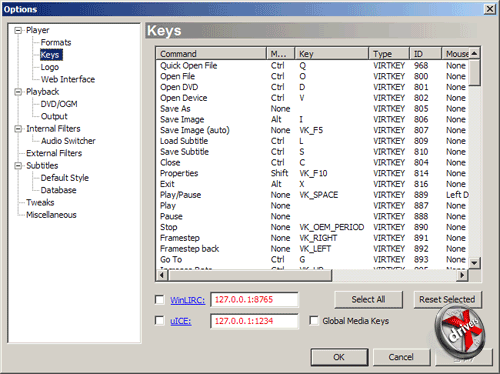Image resolution: width=500 pixels, height=374 pixels.
Task: Click the key list down arrow
Action: [474, 263]
